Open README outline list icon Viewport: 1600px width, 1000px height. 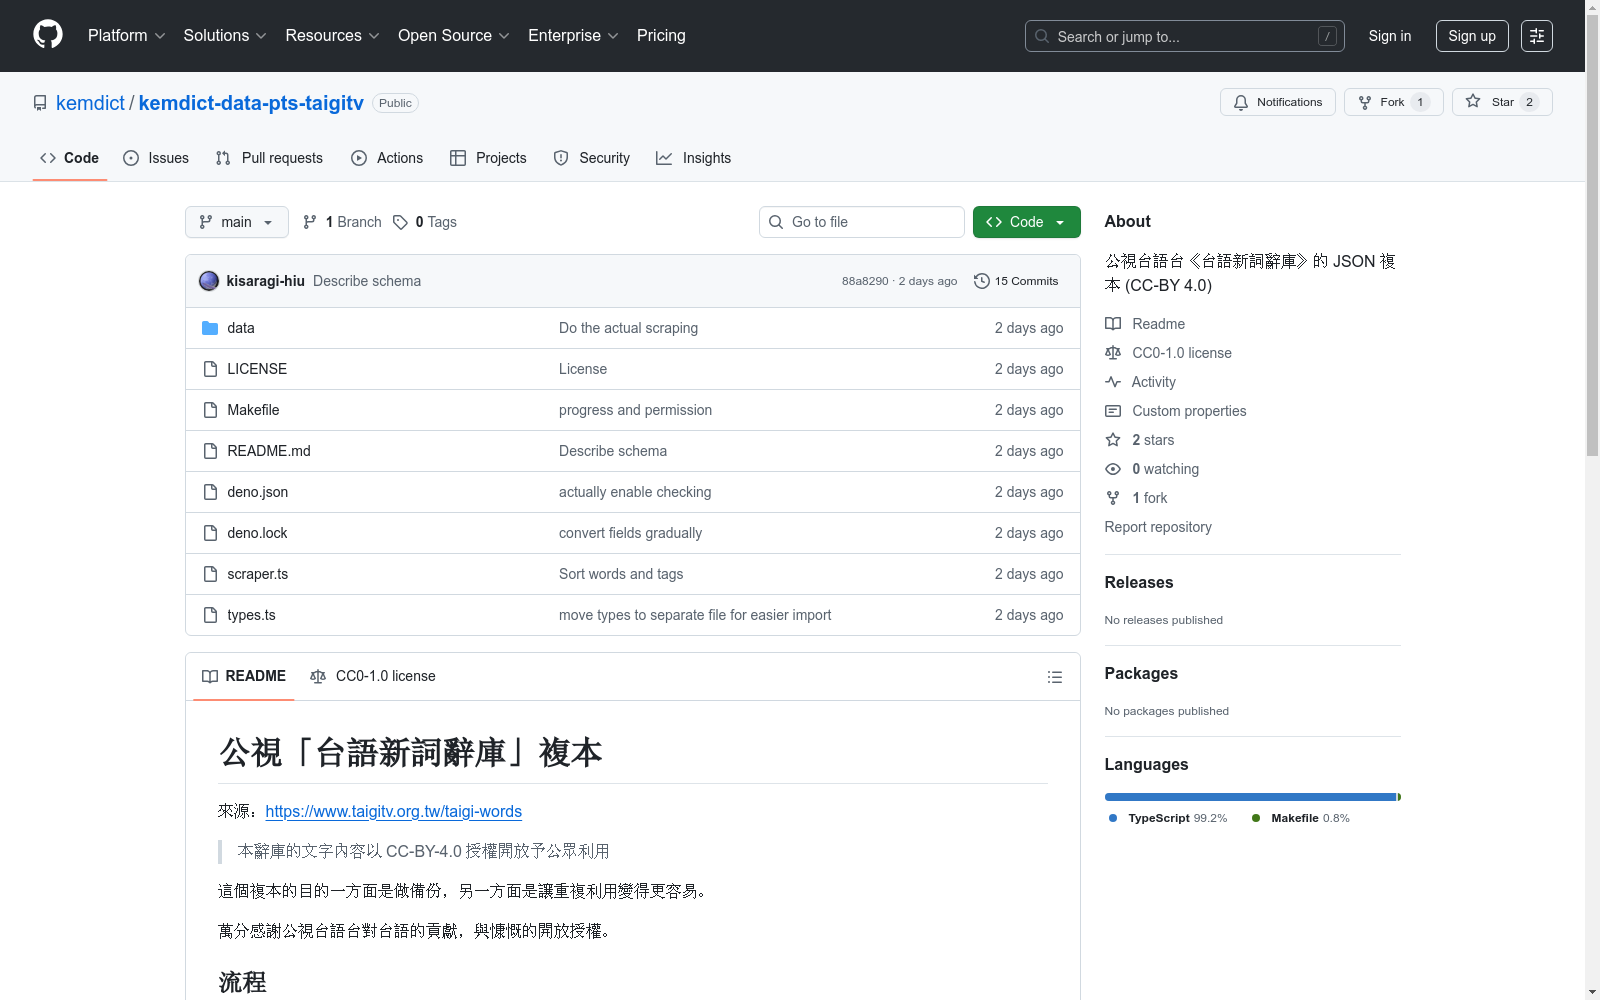[x=1054, y=677]
